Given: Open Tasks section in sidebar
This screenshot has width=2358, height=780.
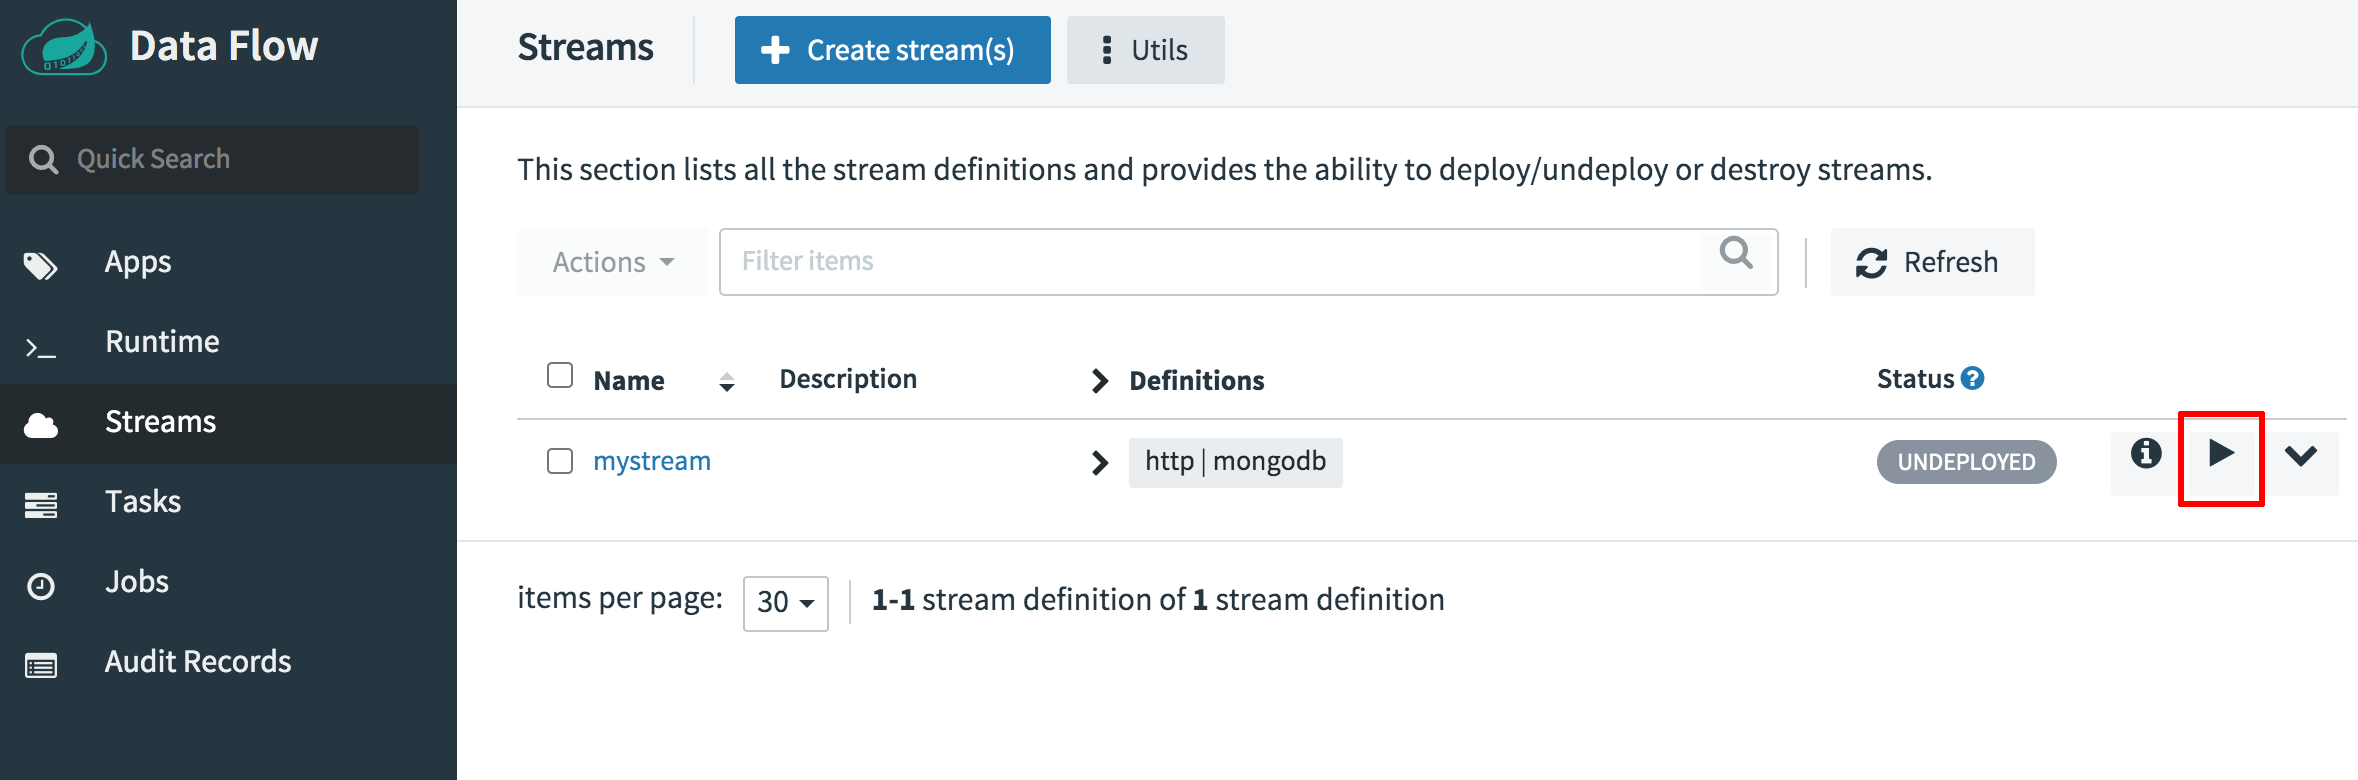Looking at the screenshot, I should click(x=143, y=502).
